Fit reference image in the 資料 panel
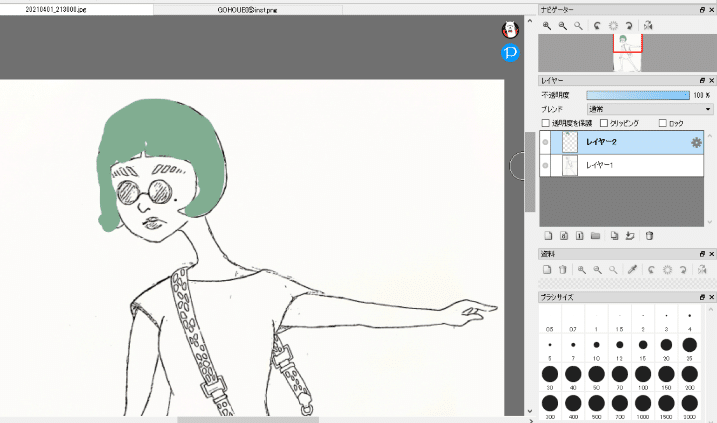 613,270
